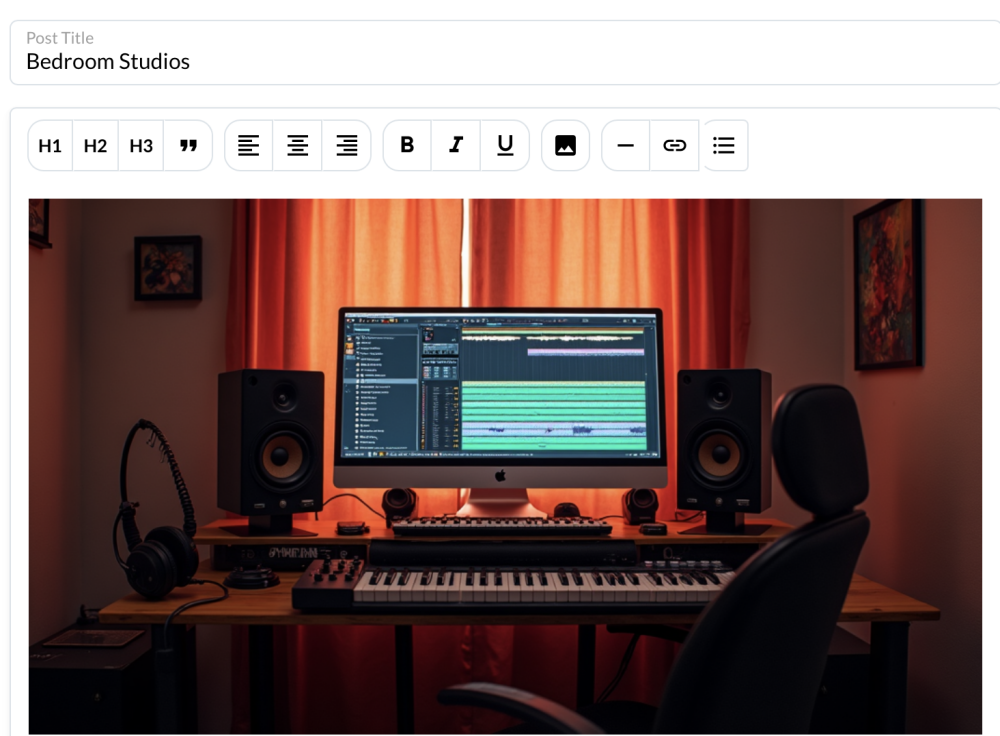Apply Heading 2 format with H2
This screenshot has width=1000, height=736.
tap(95, 146)
